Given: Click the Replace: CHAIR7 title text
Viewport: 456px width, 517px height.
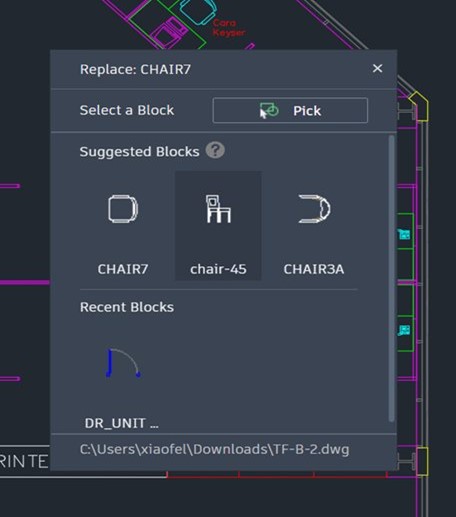Looking at the screenshot, I should click(135, 69).
